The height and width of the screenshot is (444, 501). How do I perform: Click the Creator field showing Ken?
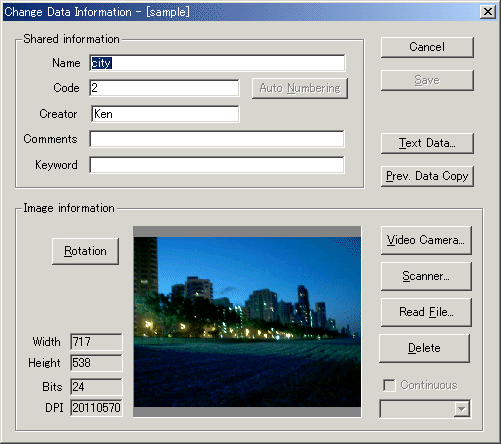165,114
